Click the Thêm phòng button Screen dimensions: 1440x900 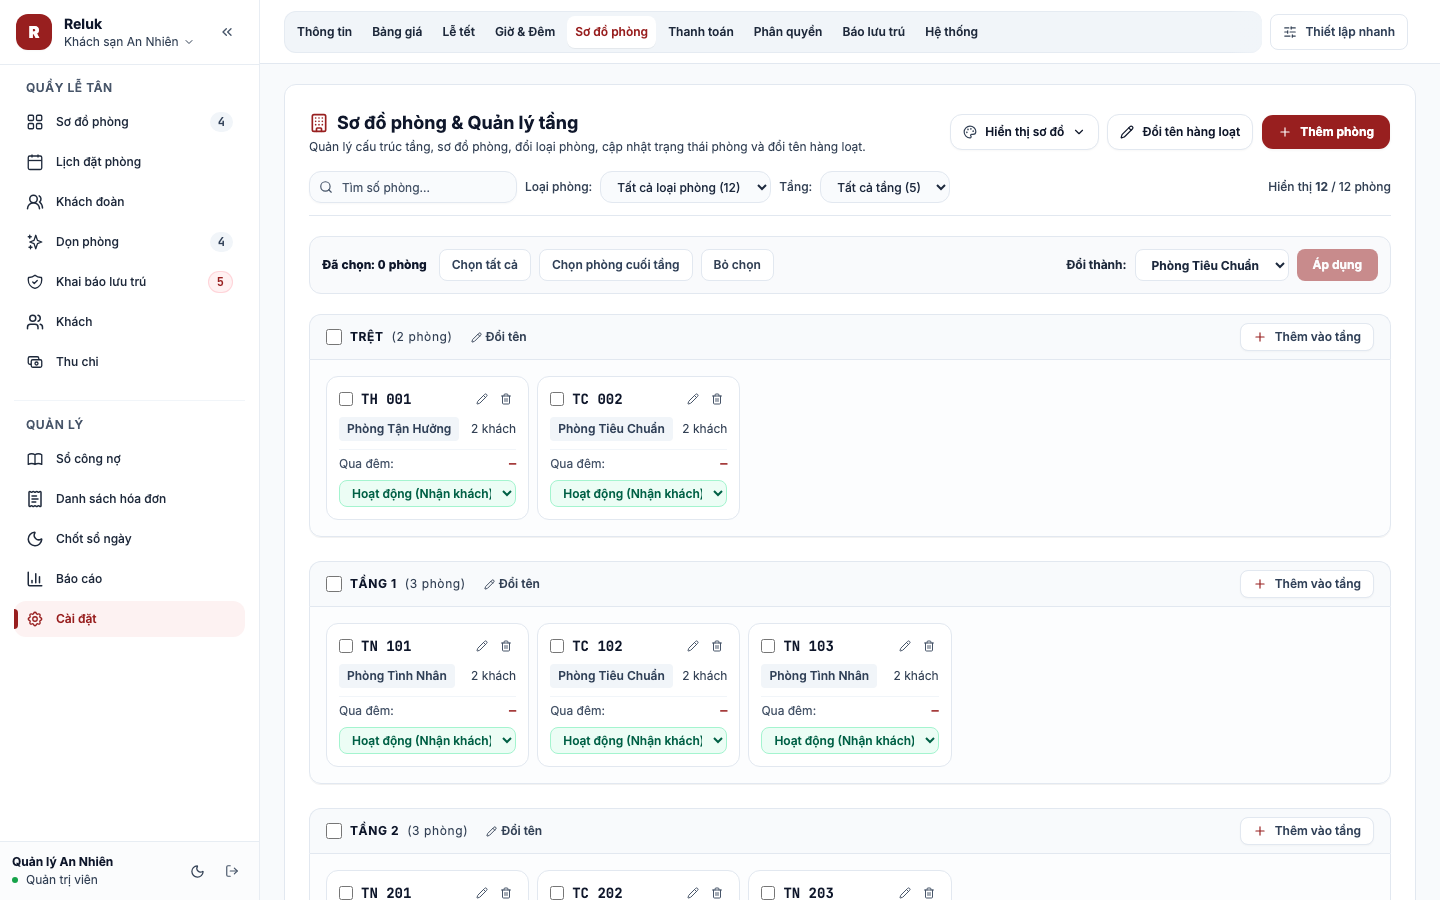click(1326, 132)
